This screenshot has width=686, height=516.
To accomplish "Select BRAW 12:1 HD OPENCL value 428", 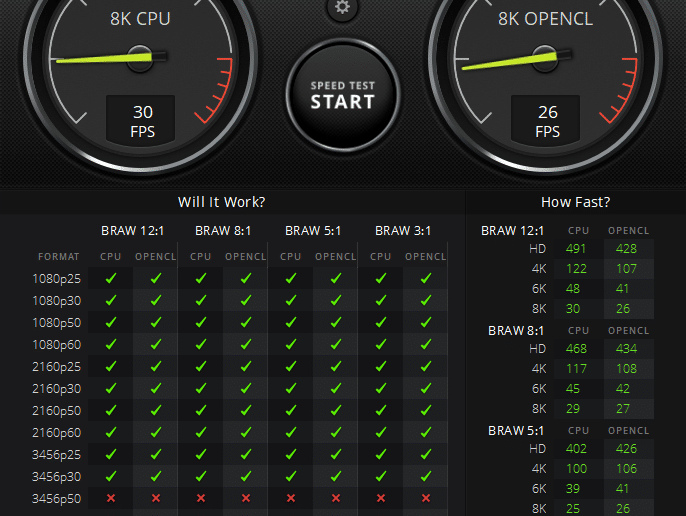I will [626, 249].
